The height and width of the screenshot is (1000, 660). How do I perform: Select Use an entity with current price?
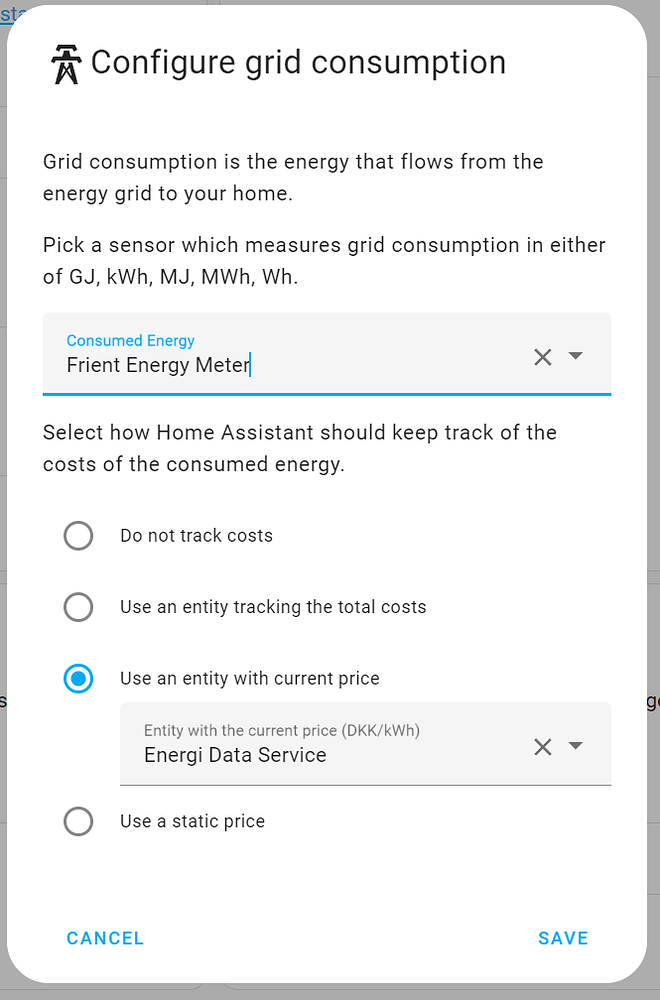click(78, 678)
